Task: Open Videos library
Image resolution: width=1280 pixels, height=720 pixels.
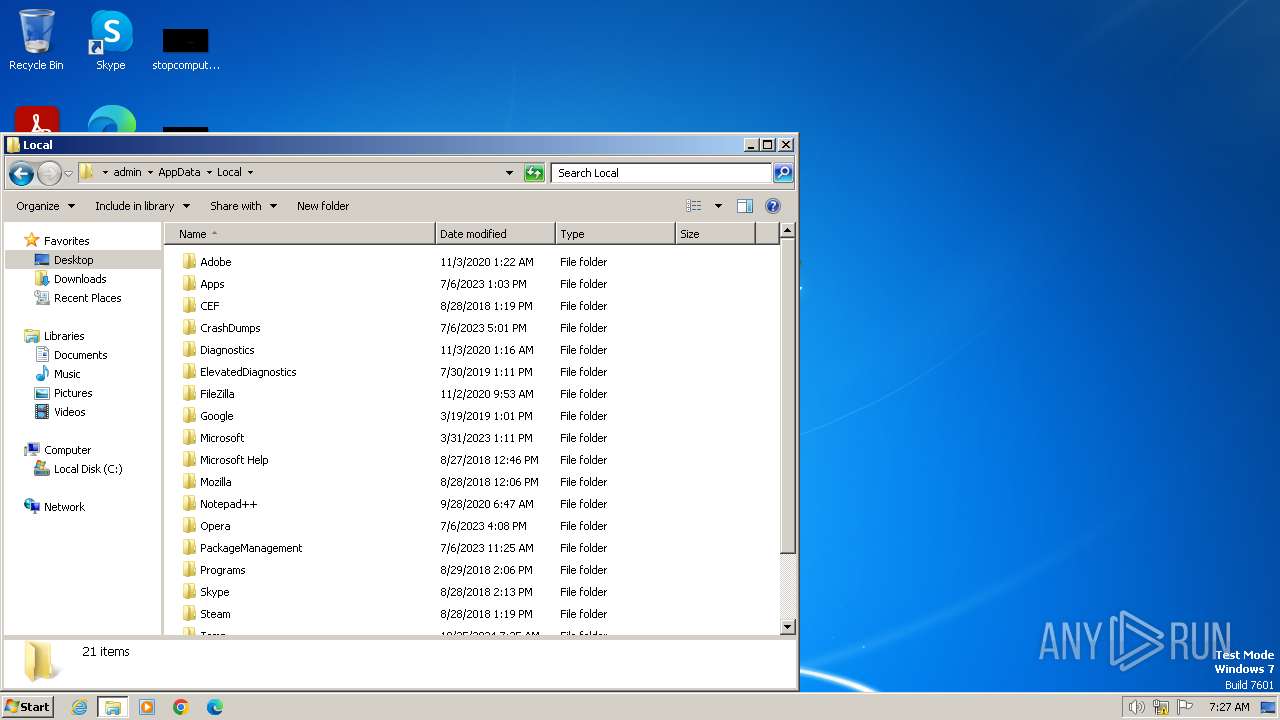Action: pyautogui.click(x=69, y=412)
